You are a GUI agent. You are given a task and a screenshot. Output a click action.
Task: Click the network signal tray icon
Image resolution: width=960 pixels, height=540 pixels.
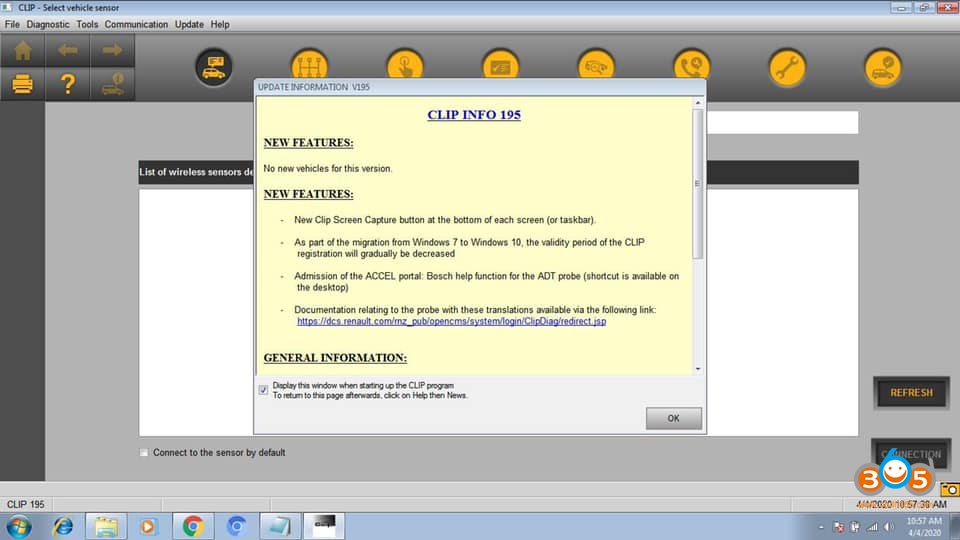[872, 527]
